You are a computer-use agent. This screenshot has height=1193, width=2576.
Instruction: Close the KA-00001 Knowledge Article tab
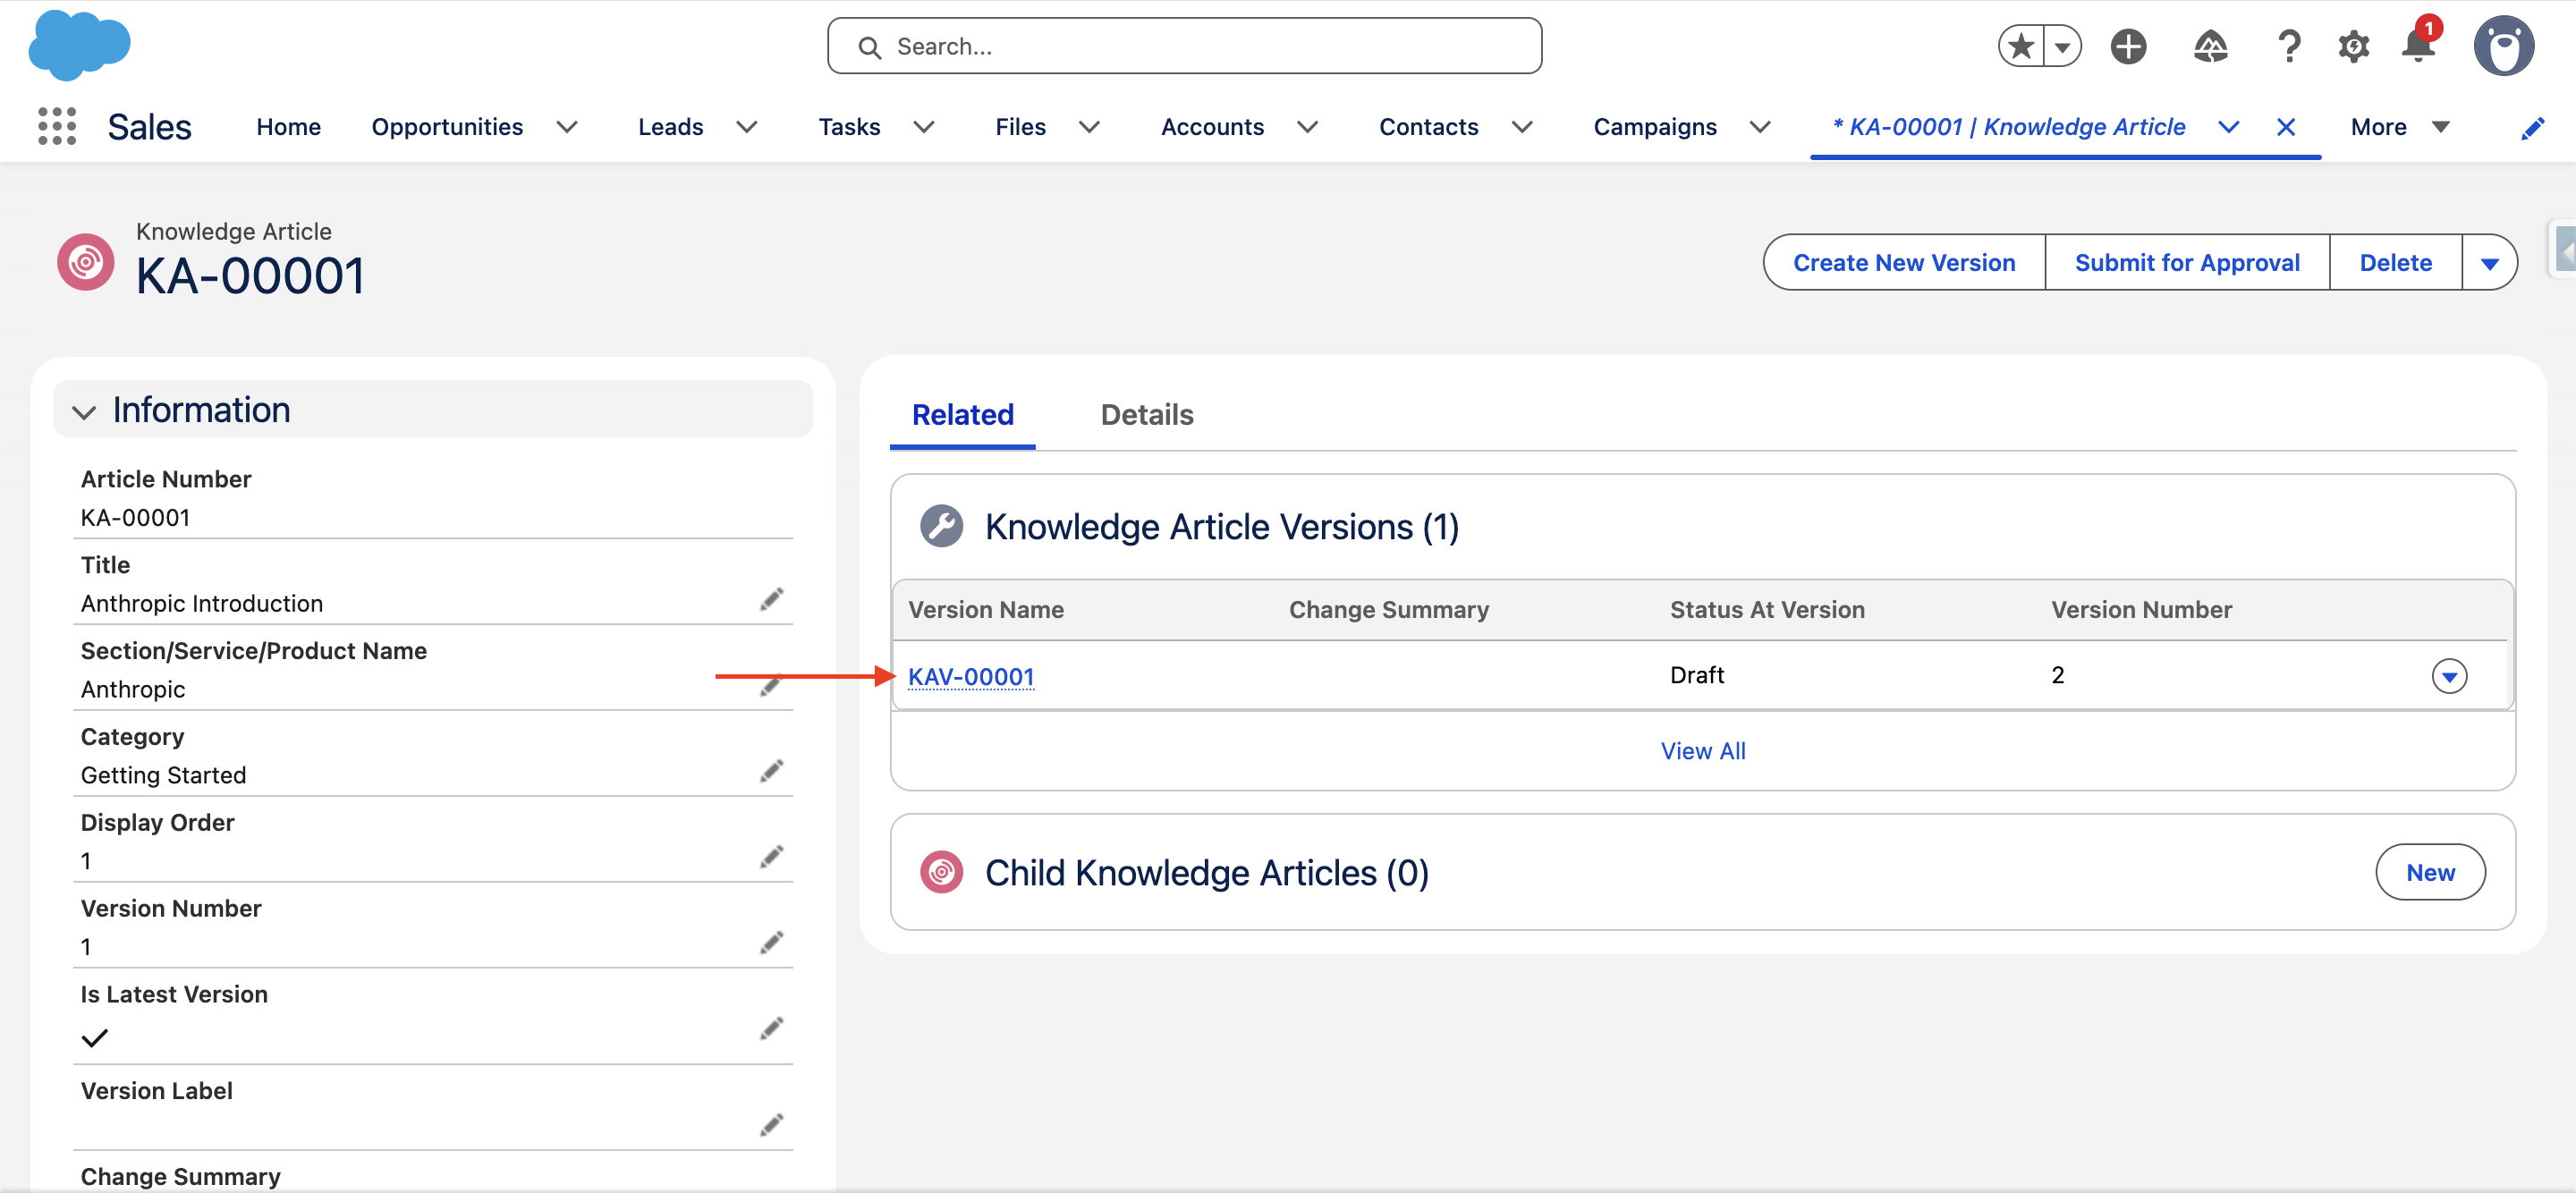(2285, 127)
